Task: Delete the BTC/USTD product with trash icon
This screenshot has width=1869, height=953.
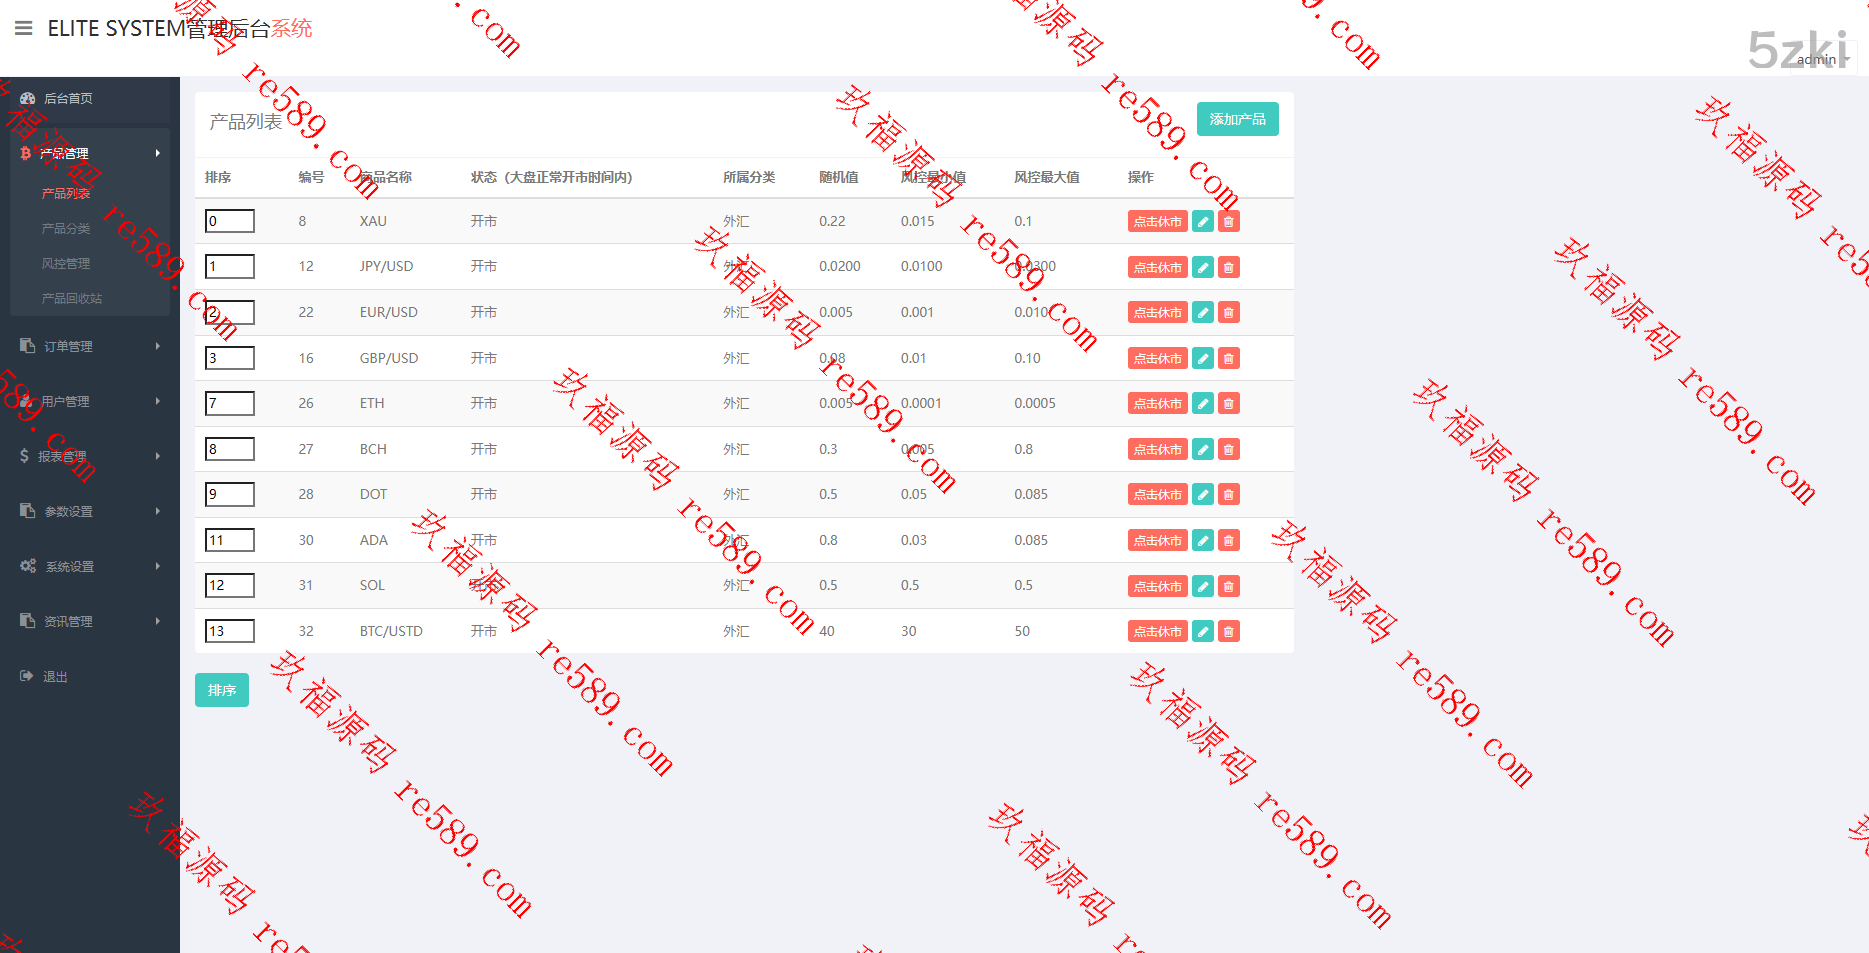Action: click(1229, 632)
